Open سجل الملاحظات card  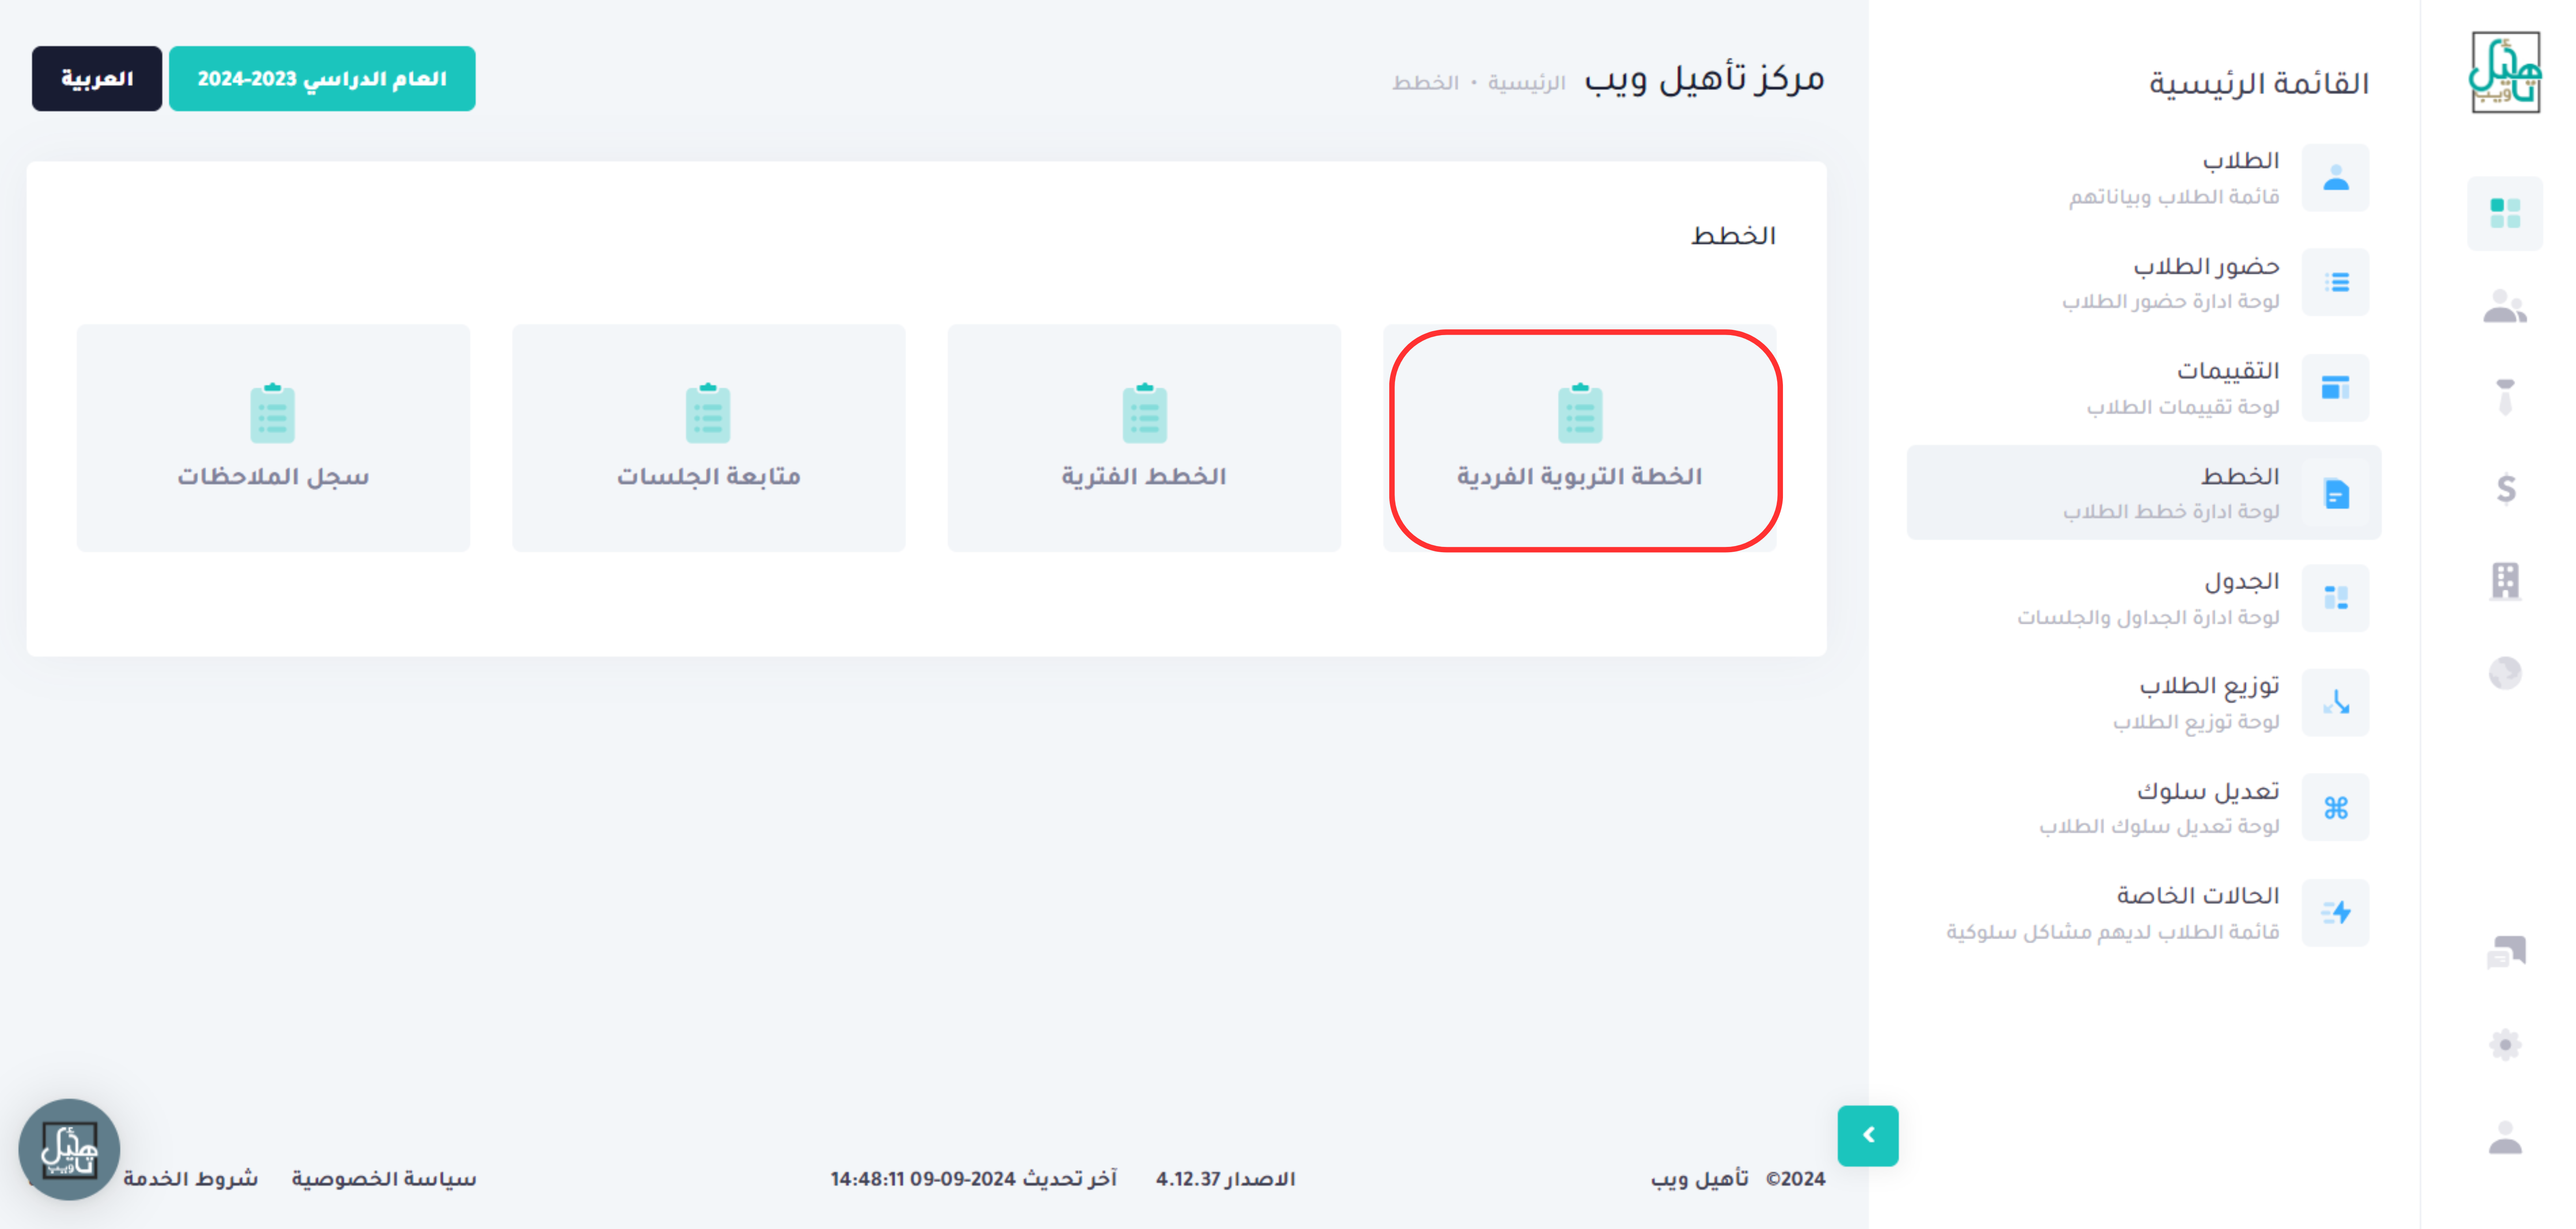tap(273, 438)
